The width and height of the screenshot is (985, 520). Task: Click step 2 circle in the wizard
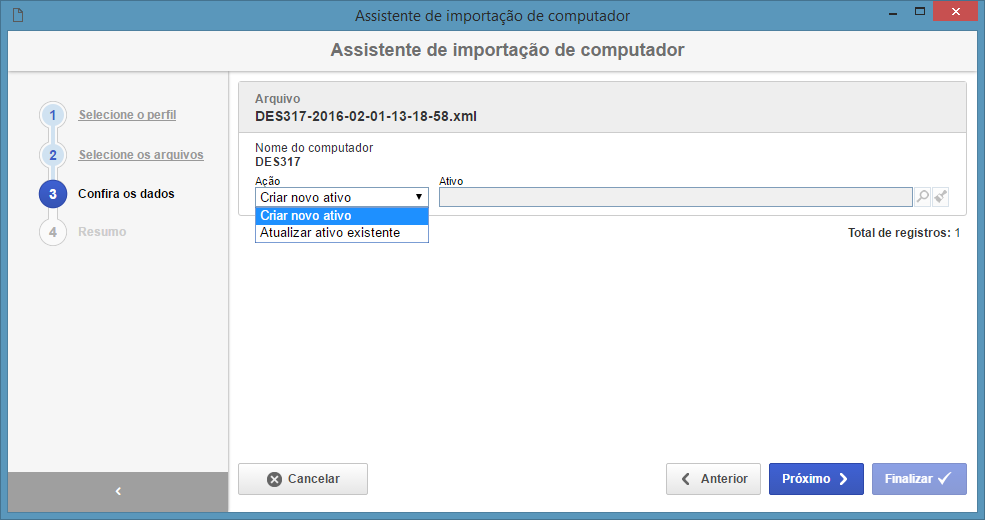click(x=53, y=155)
